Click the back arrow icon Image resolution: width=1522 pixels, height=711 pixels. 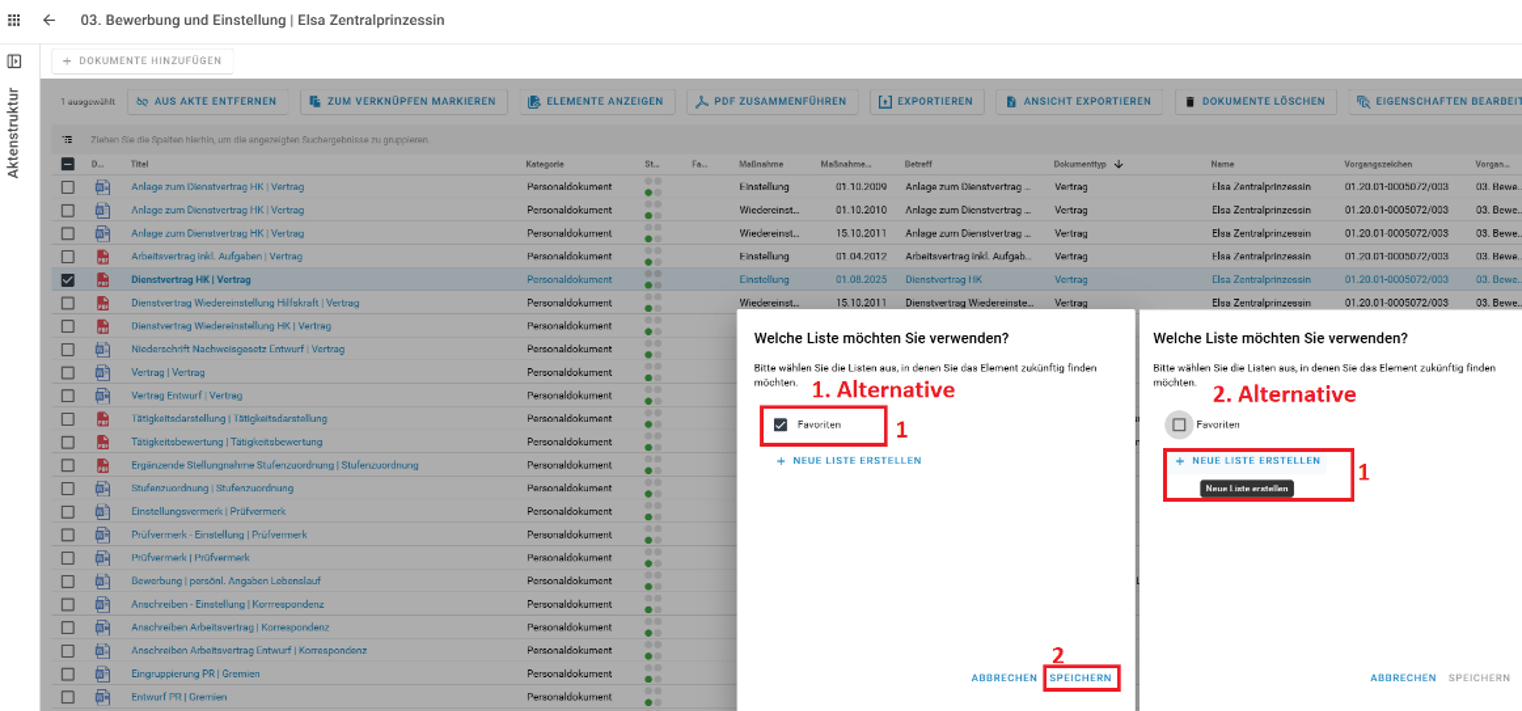click(x=49, y=20)
